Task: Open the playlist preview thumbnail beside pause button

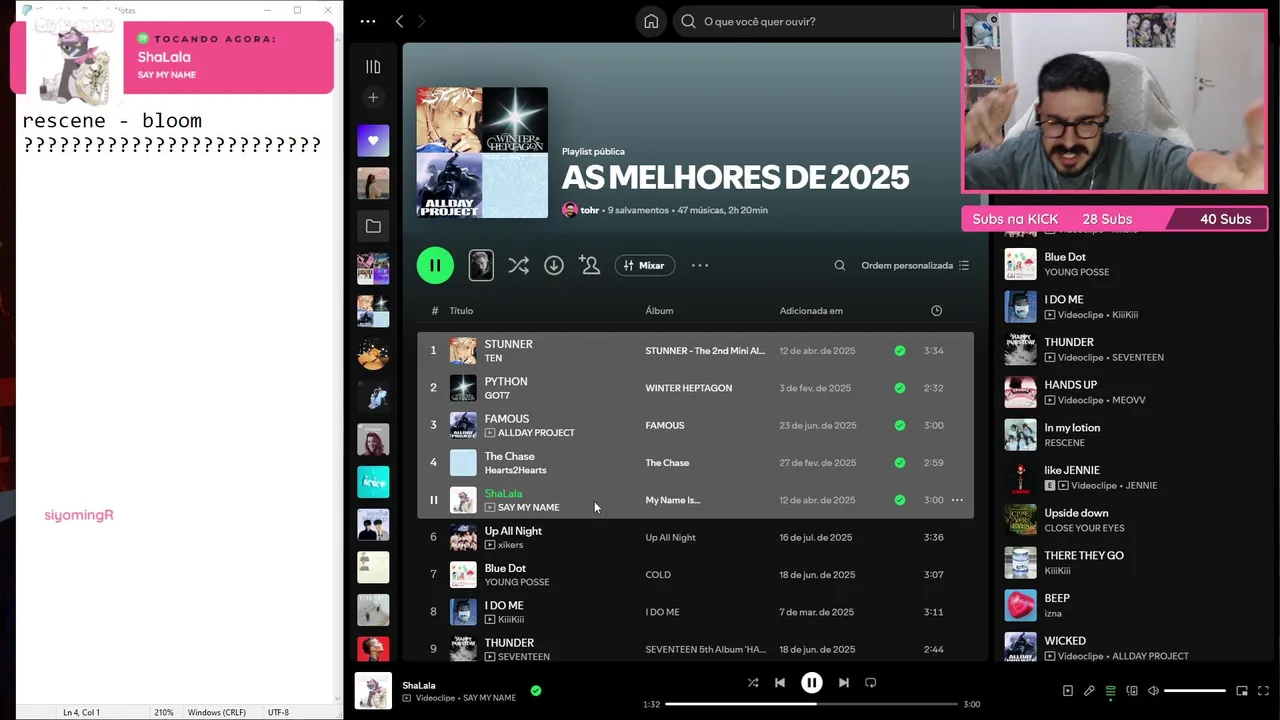Action: click(x=481, y=265)
